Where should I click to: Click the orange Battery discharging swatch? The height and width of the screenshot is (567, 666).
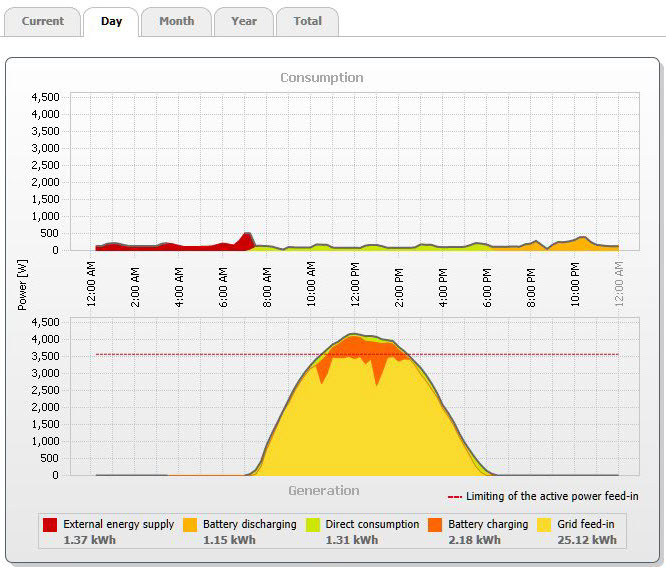pos(190,524)
